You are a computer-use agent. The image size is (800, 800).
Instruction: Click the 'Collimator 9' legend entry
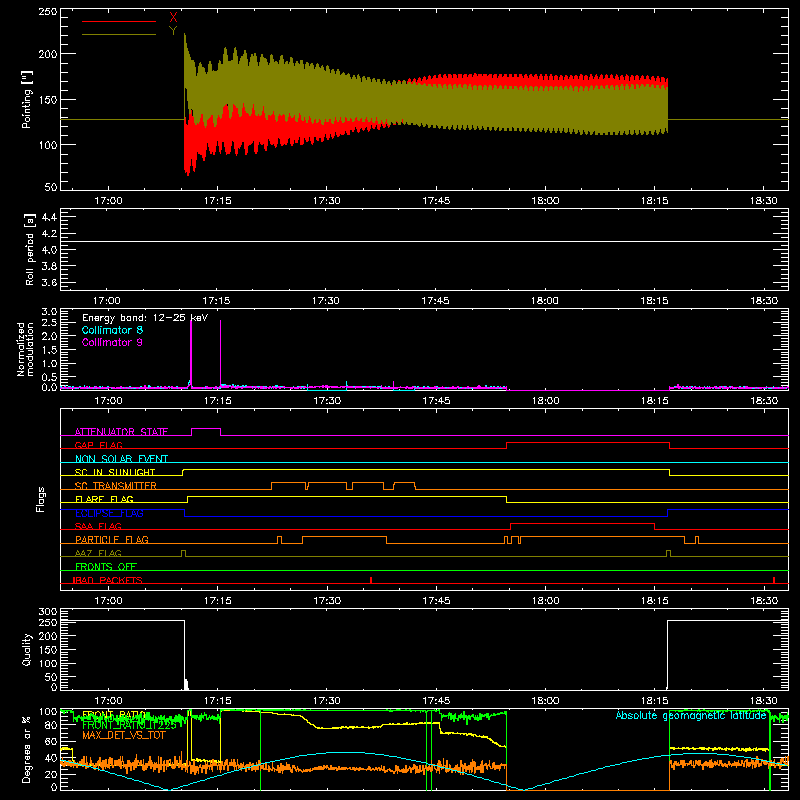[x=112, y=342]
